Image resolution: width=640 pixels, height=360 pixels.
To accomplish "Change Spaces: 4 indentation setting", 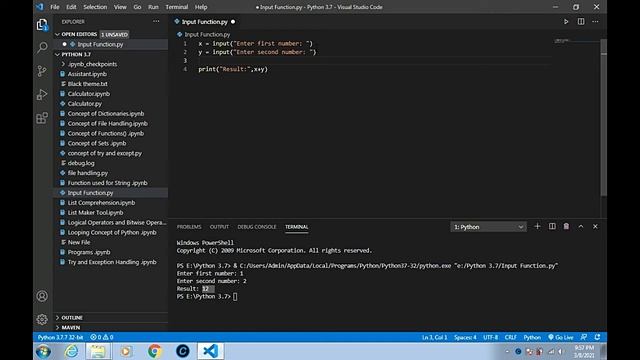I will (465, 337).
